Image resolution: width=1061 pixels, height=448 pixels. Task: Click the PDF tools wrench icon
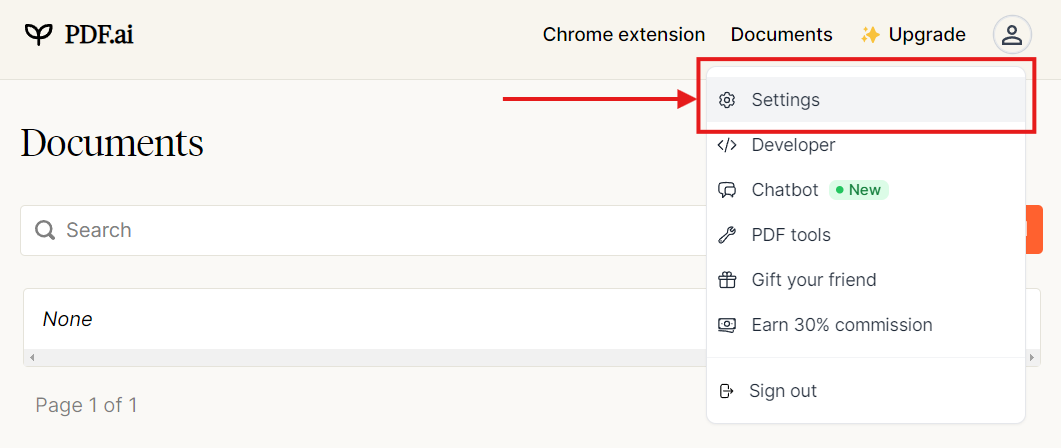tap(728, 235)
